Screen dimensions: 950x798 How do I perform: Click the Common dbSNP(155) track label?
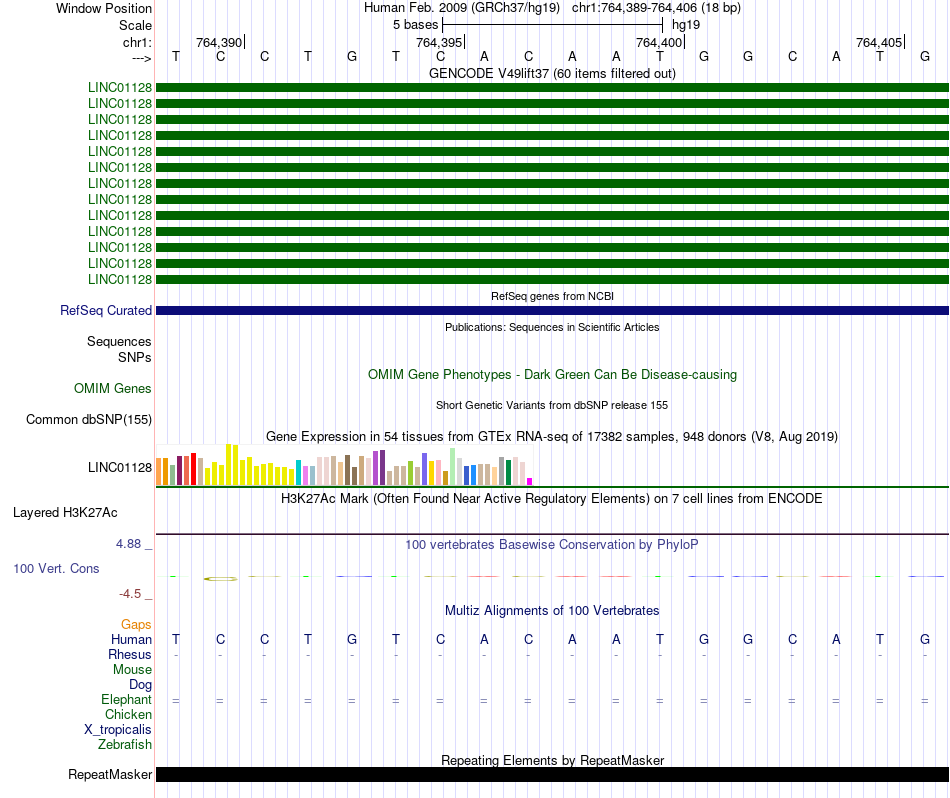[x=88, y=419]
